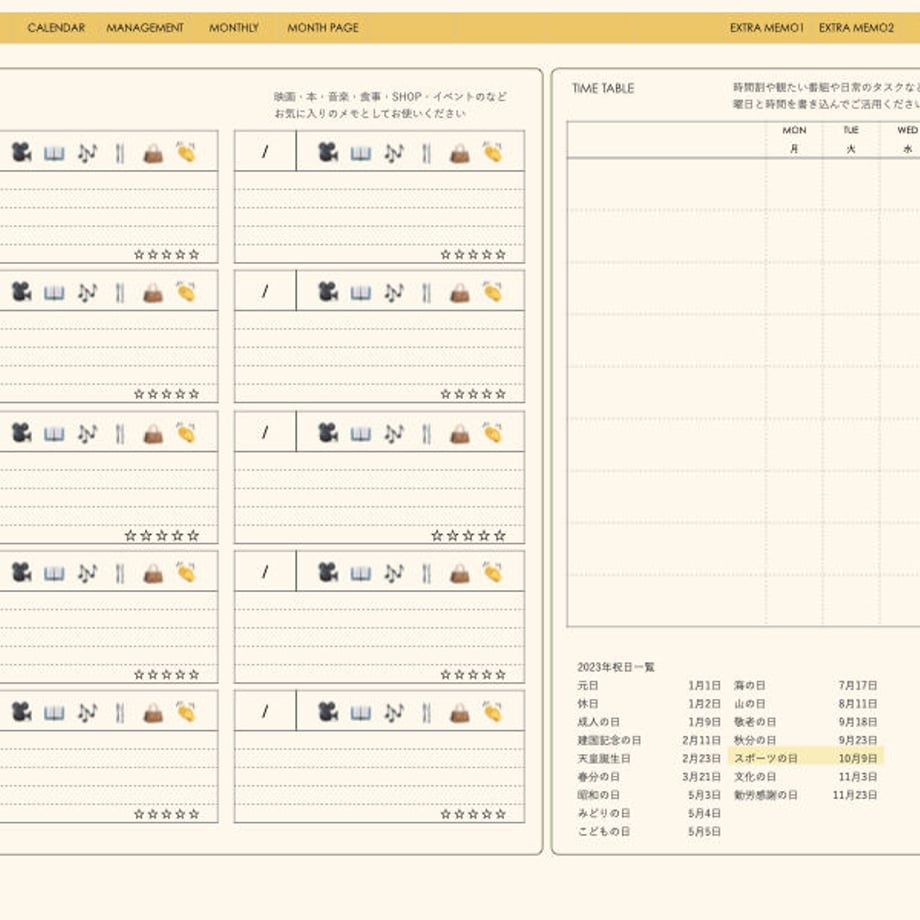Switch to the MANAGEMENT tab
Screen dimensions: 920x920
click(145, 28)
